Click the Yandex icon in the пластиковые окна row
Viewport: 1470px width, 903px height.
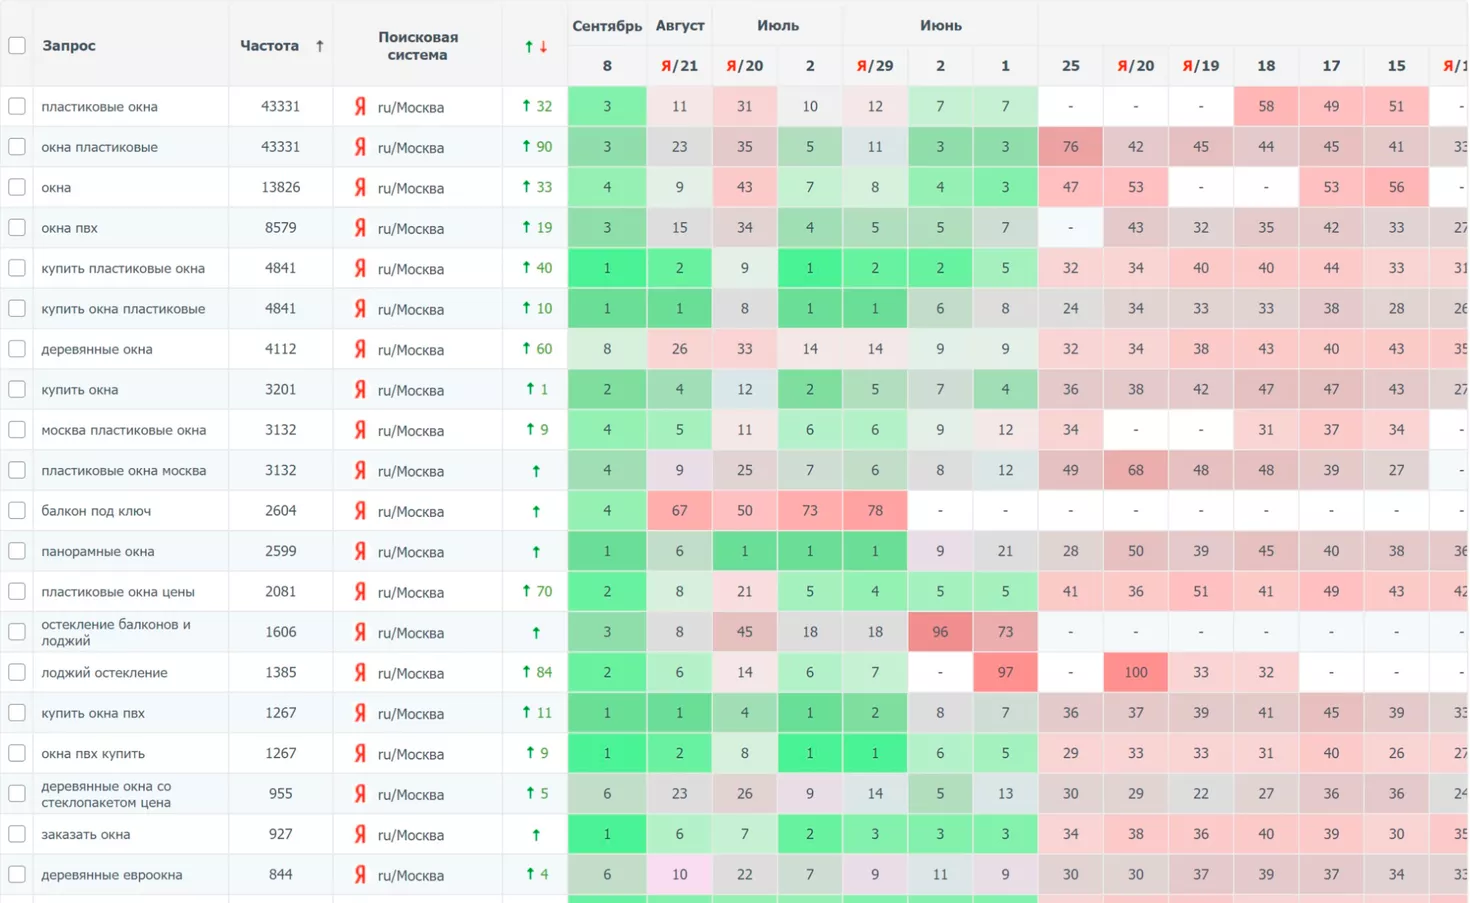[360, 107]
